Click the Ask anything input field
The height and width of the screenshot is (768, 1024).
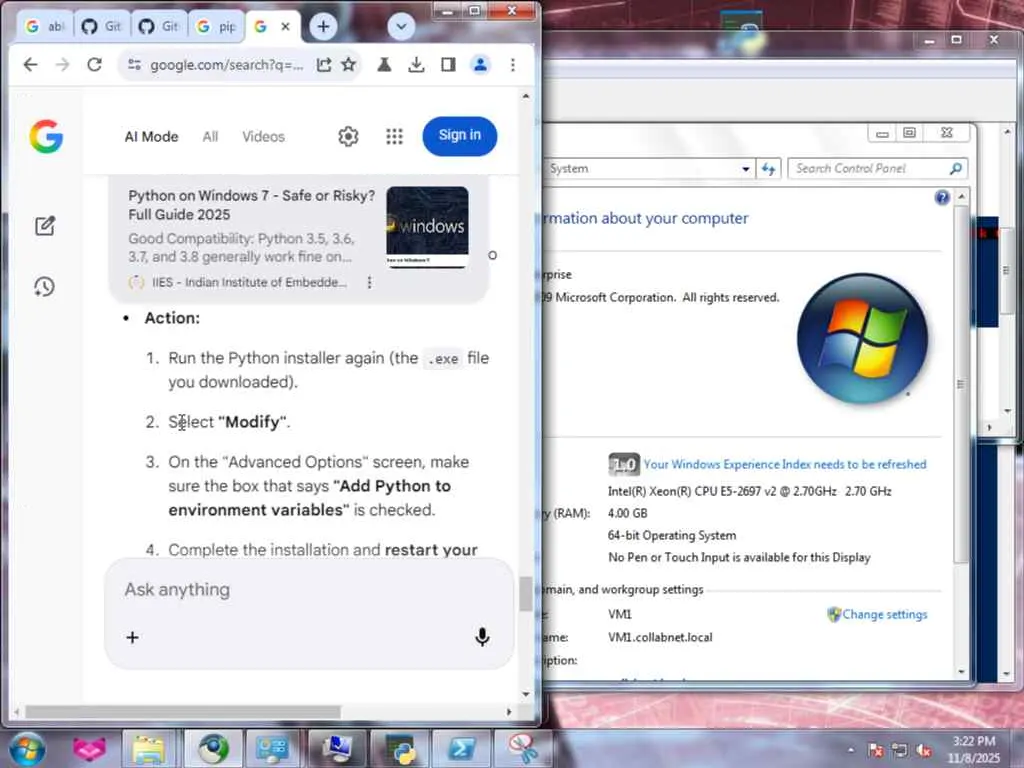coord(308,590)
